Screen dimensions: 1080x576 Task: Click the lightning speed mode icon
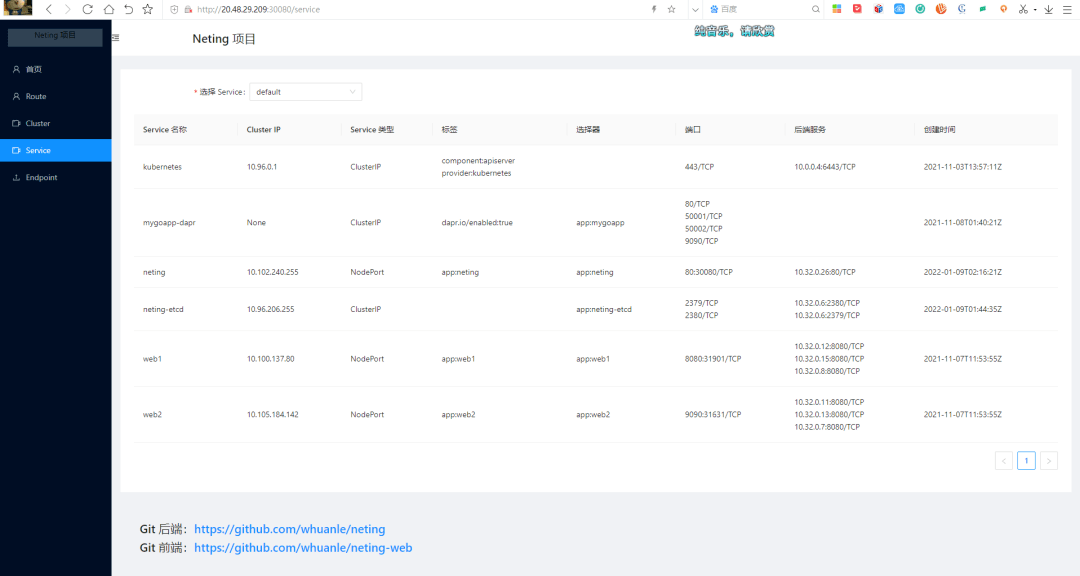pos(654,9)
